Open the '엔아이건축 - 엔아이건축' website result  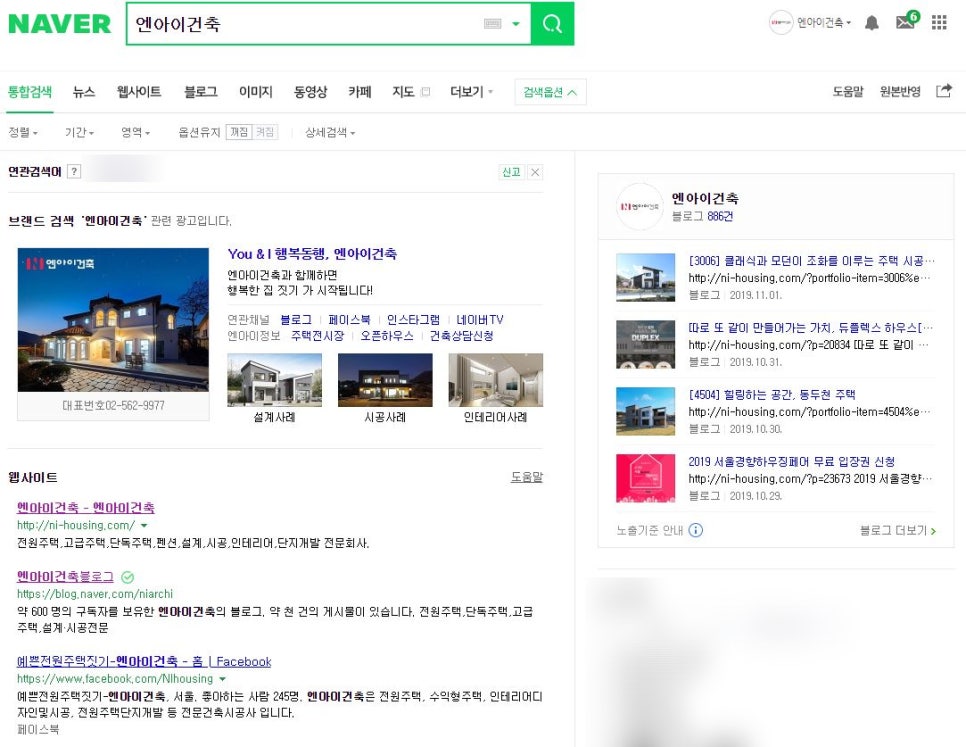[x=86, y=507]
